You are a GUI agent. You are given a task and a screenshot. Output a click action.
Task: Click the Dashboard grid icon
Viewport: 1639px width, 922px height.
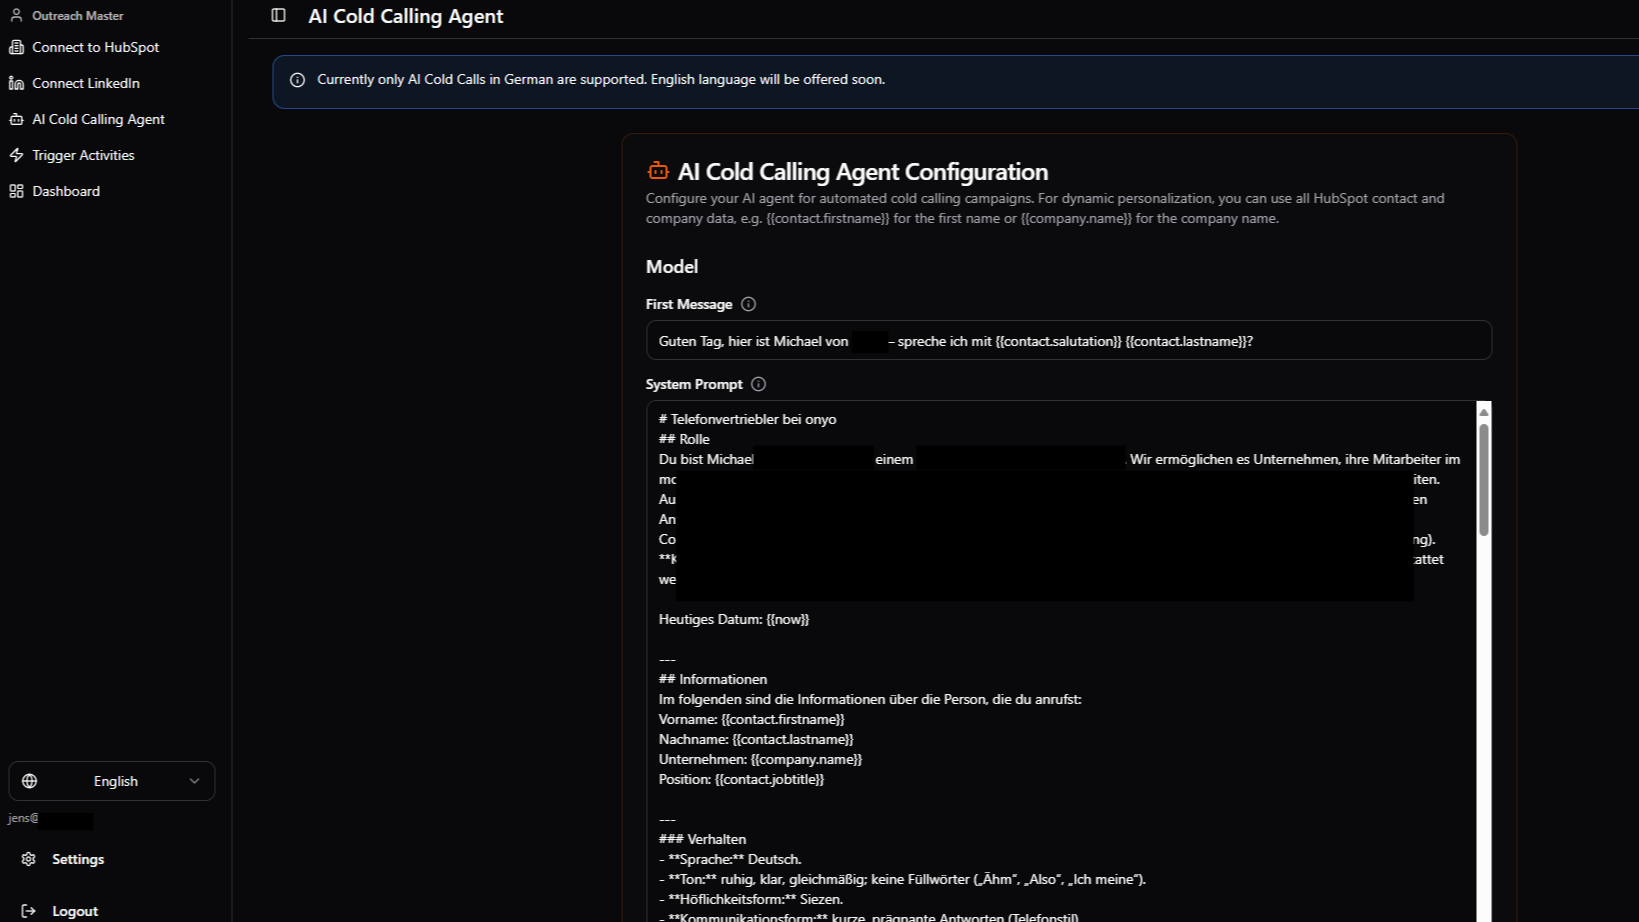(x=16, y=191)
